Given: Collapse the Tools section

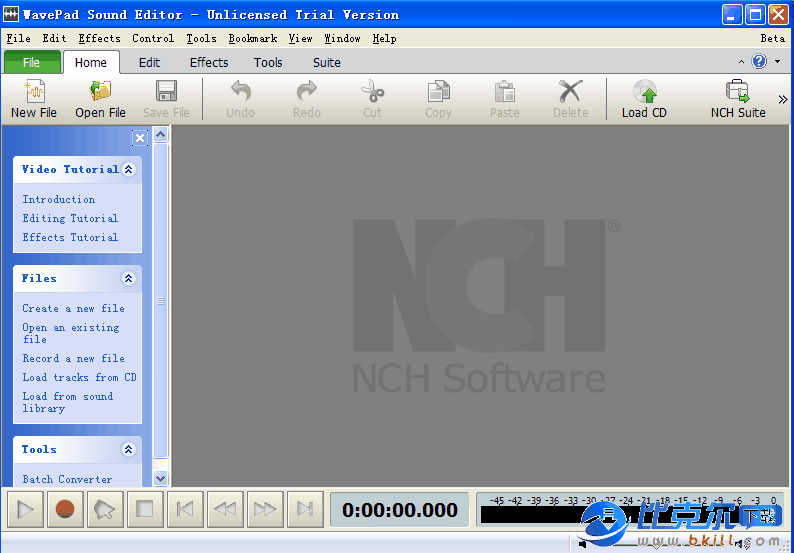Looking at the screenshot, I should (129, 449).
